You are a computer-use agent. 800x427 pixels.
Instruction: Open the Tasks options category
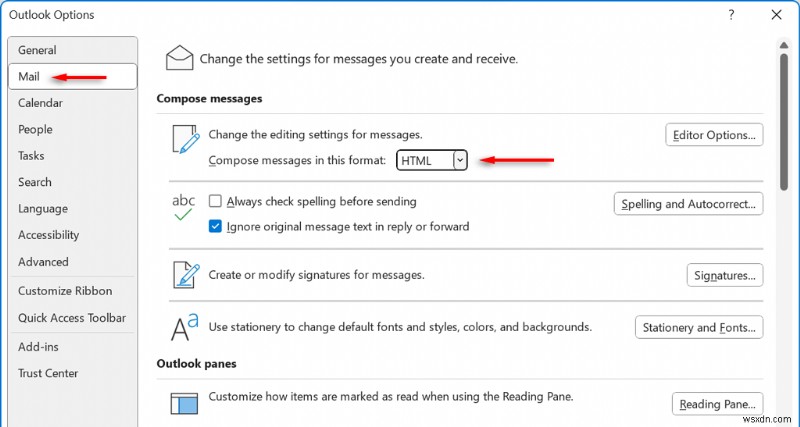tap(72, 156)
